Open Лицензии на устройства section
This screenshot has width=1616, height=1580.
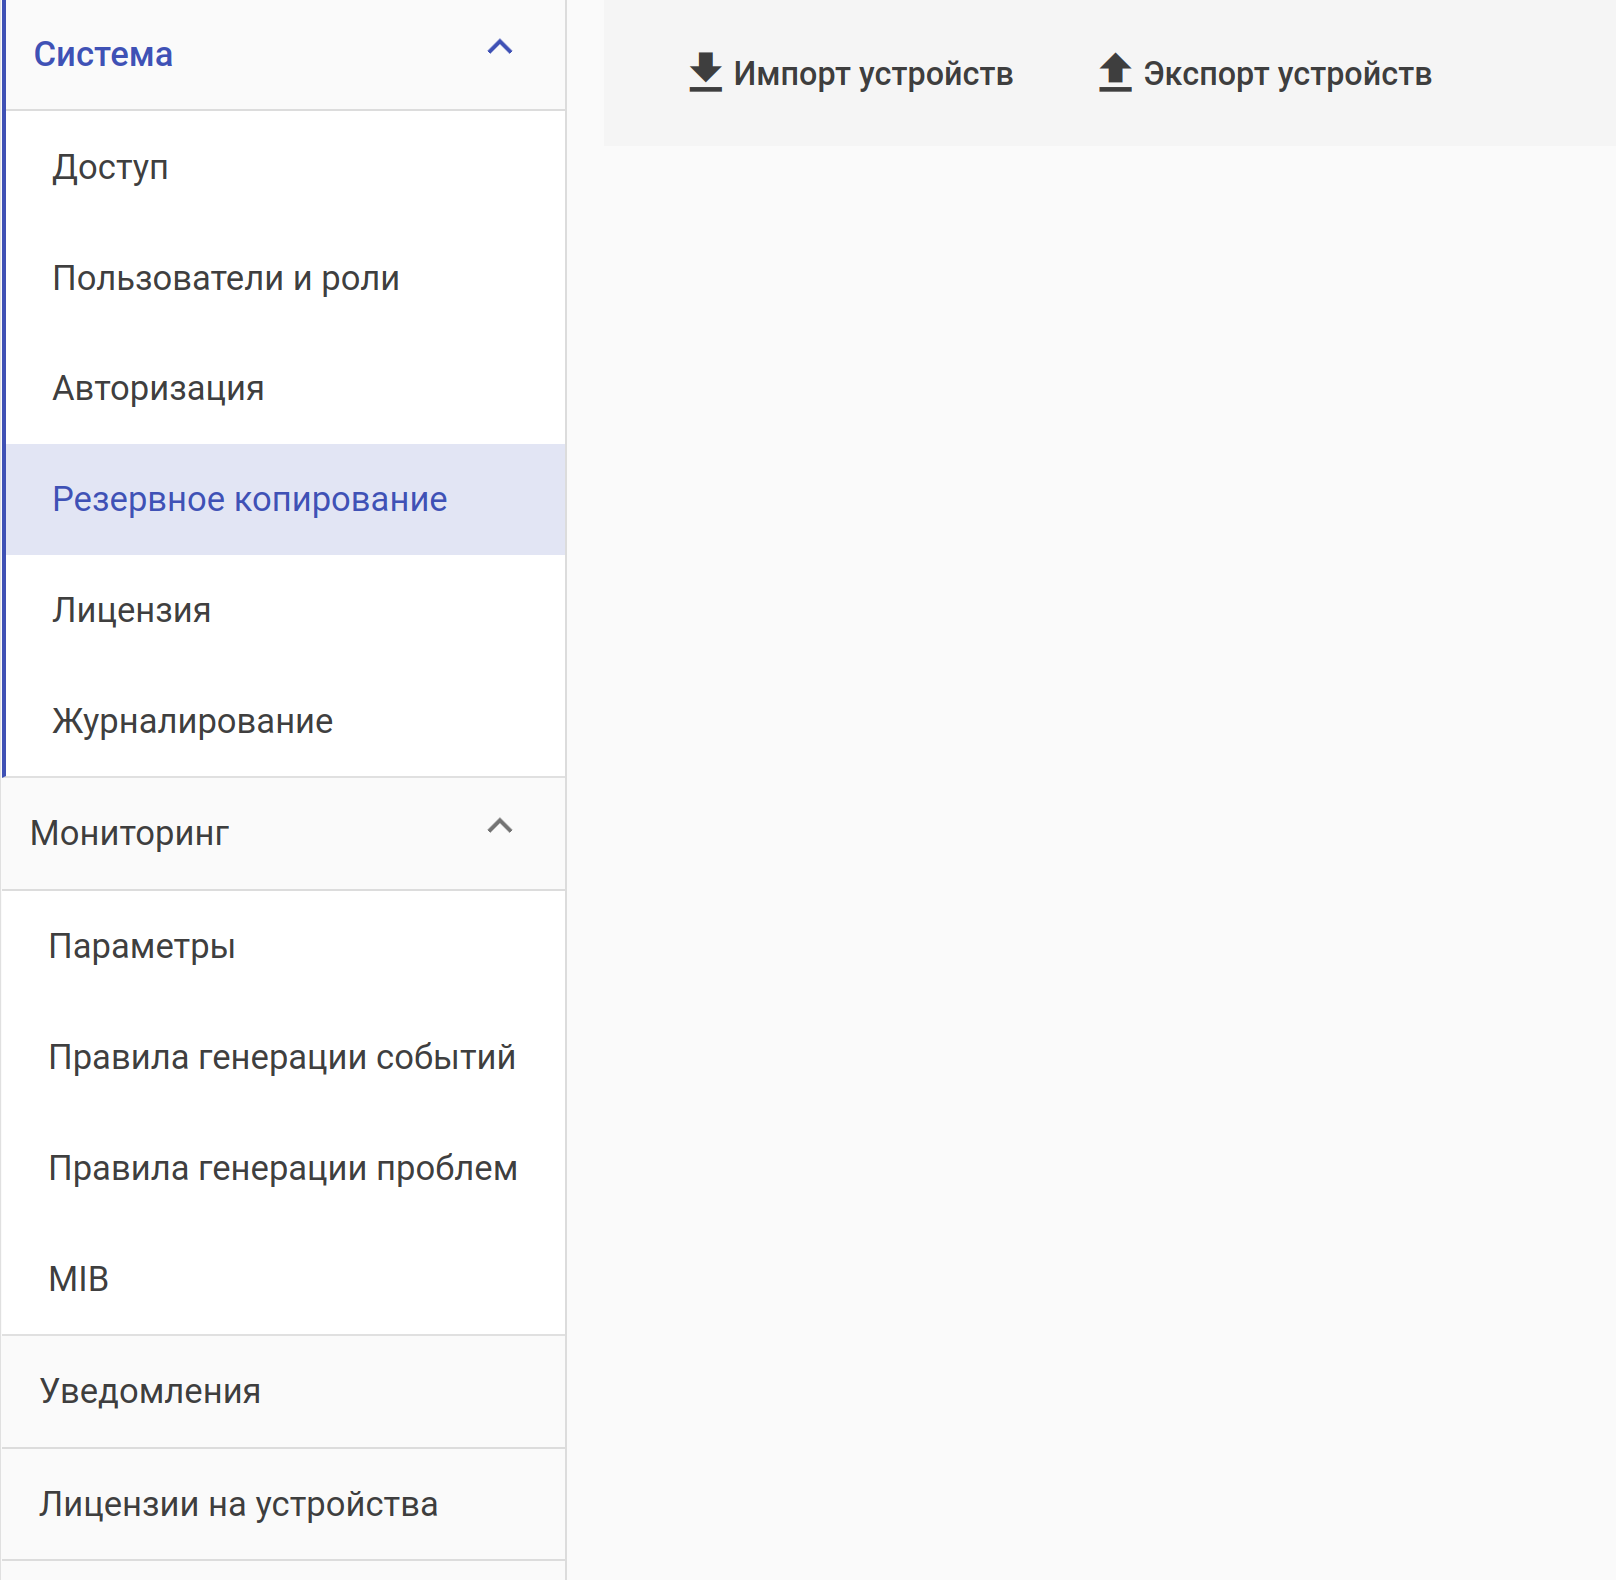(x=239, y=1504)
